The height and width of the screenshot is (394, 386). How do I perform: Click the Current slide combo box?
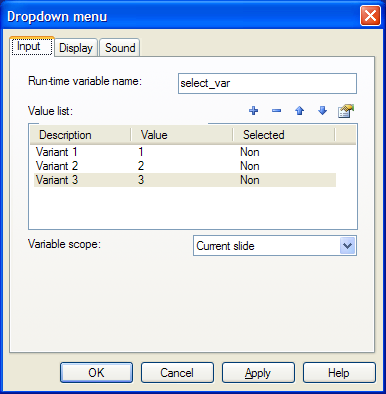coord(275,246)
